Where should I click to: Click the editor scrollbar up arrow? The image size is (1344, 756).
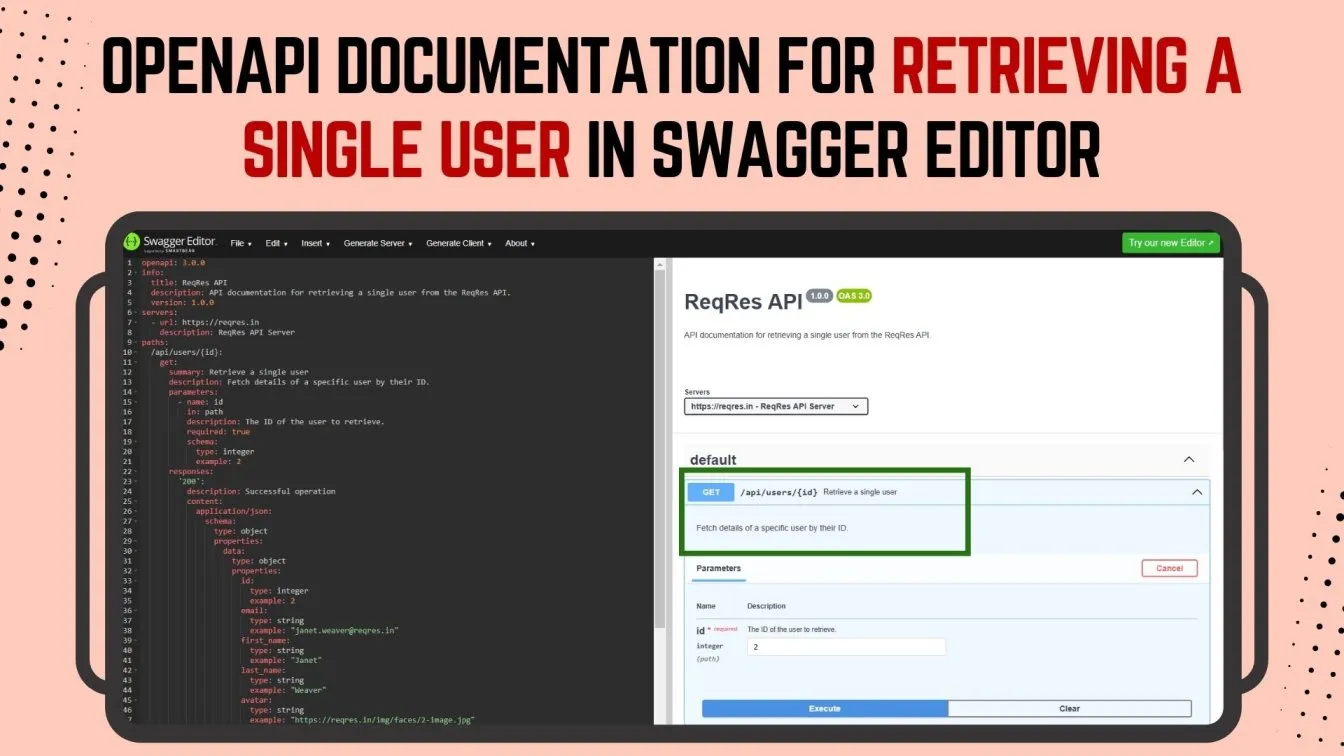[659, 263]
